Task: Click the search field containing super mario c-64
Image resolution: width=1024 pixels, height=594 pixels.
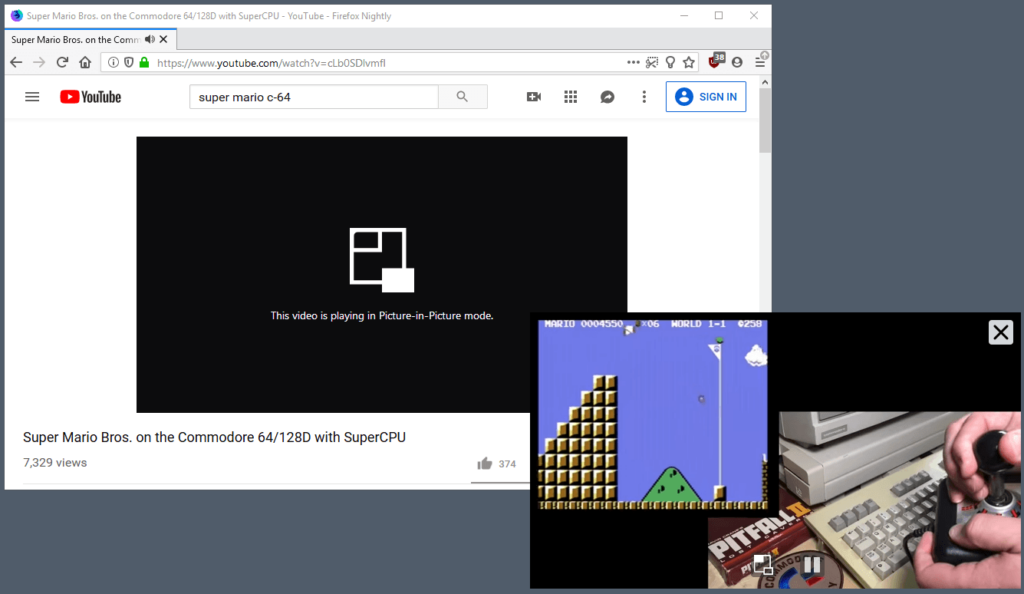Action: tap(313, 97)
